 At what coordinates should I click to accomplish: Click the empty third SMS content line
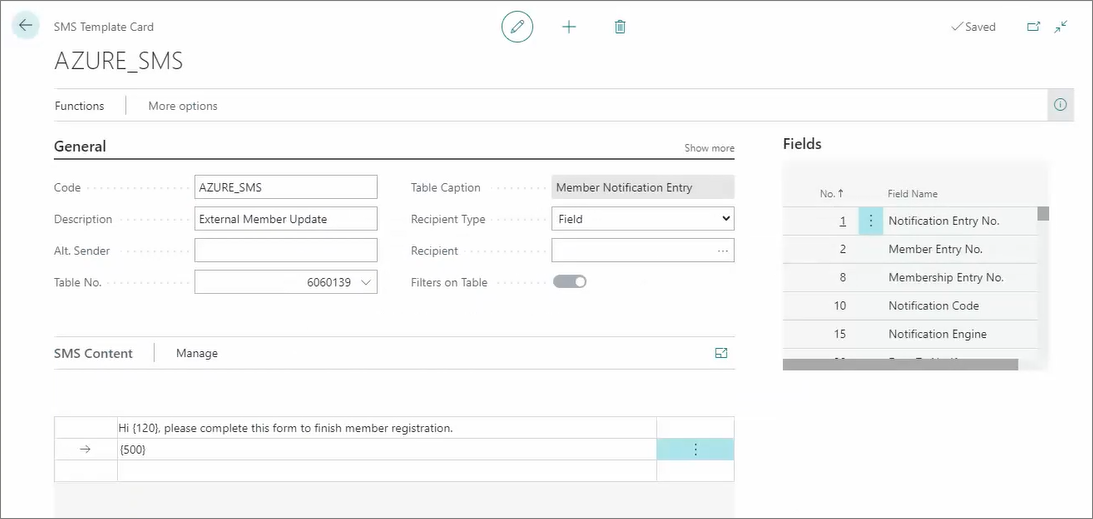tap(387, 470)
